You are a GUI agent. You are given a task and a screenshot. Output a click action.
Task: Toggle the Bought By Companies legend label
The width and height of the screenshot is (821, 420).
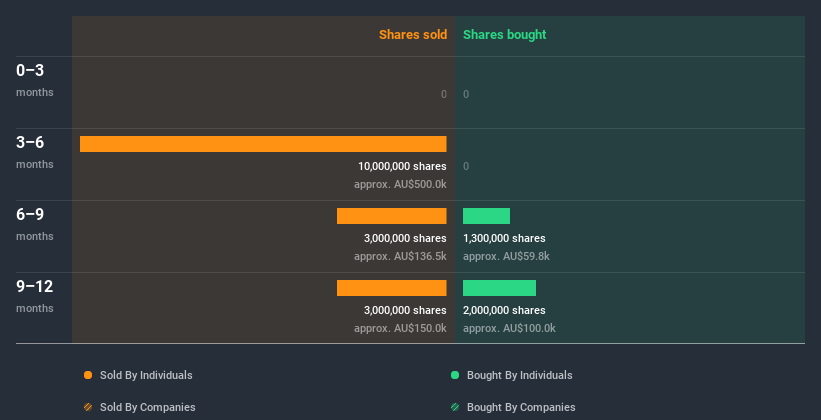point(521,407)
